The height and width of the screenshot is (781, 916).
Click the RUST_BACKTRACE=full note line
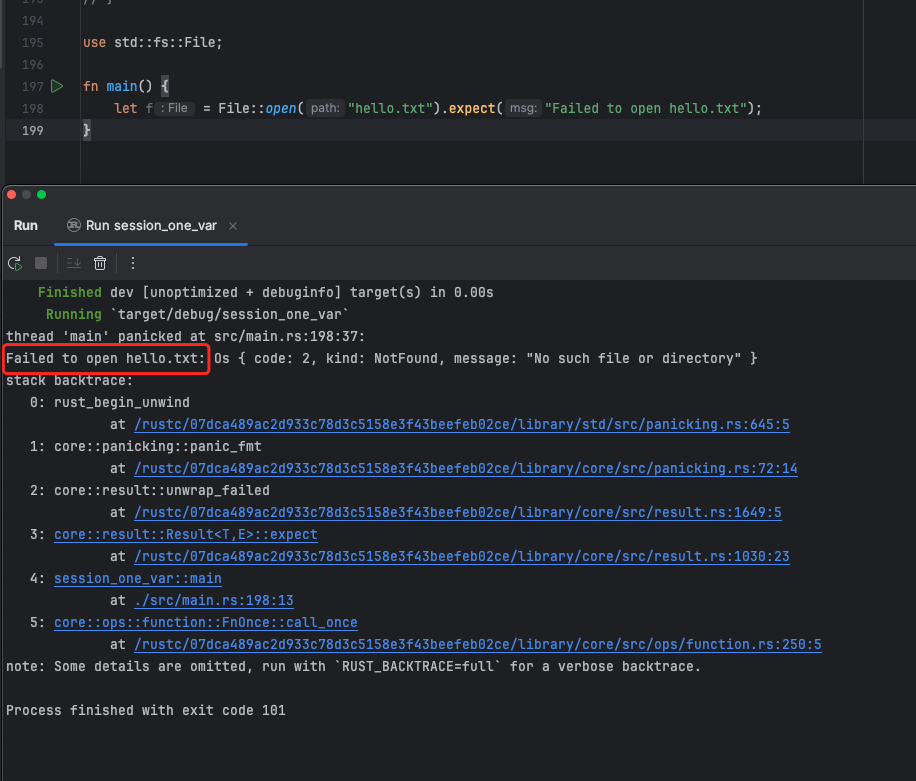tap(353, 667)
